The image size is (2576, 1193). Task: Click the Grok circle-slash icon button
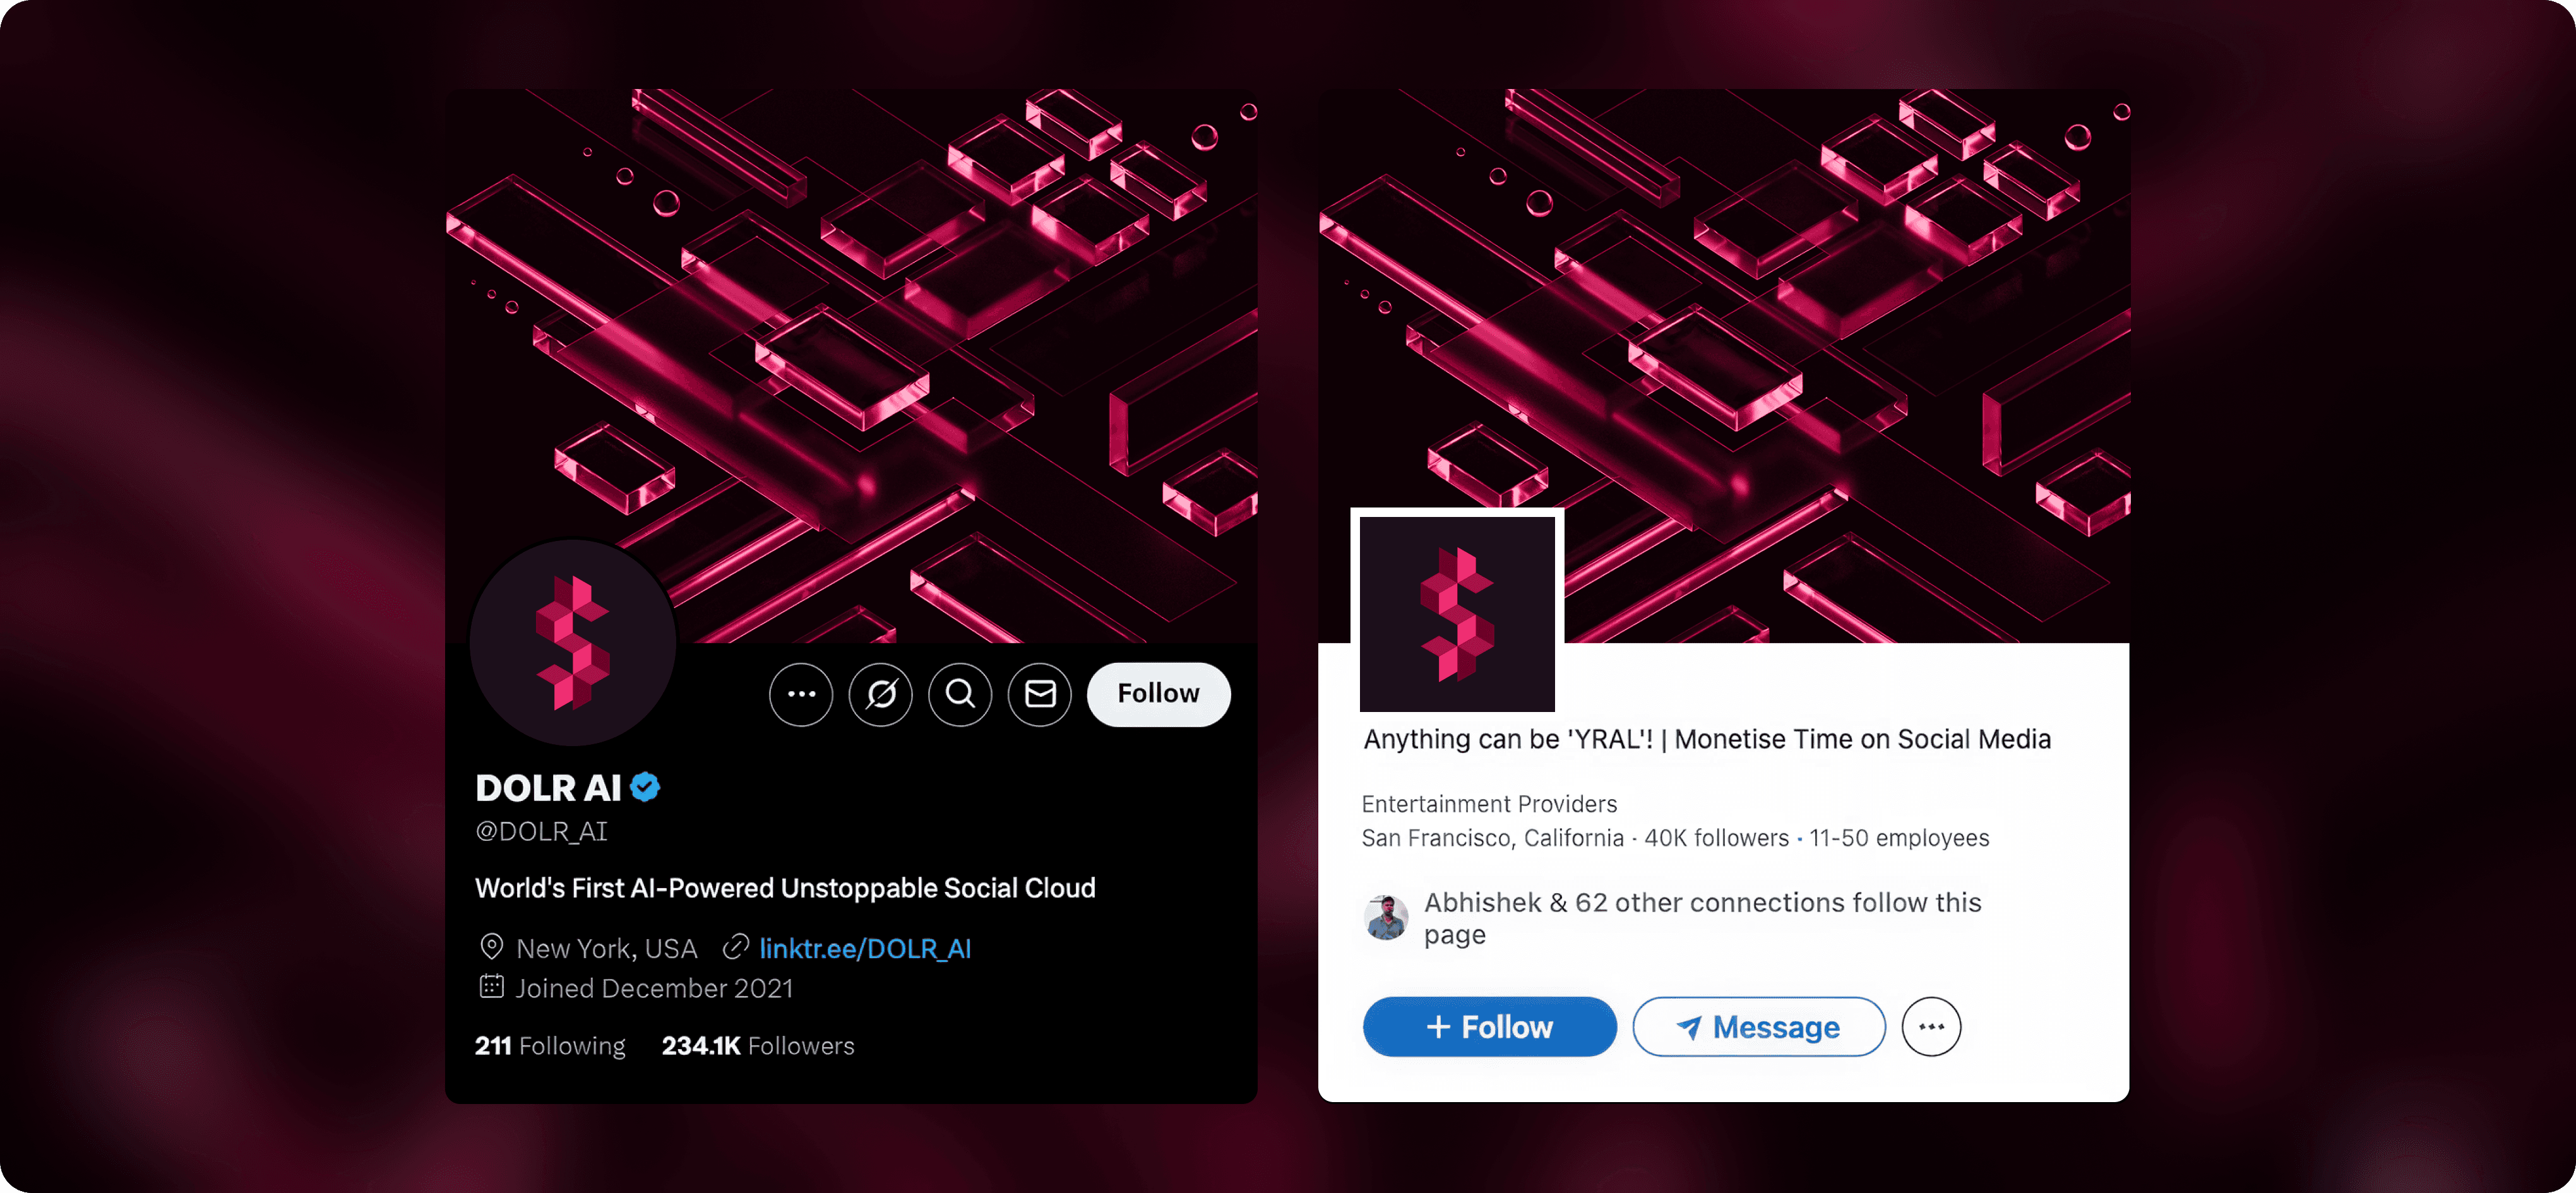click(x=881, y=694)
